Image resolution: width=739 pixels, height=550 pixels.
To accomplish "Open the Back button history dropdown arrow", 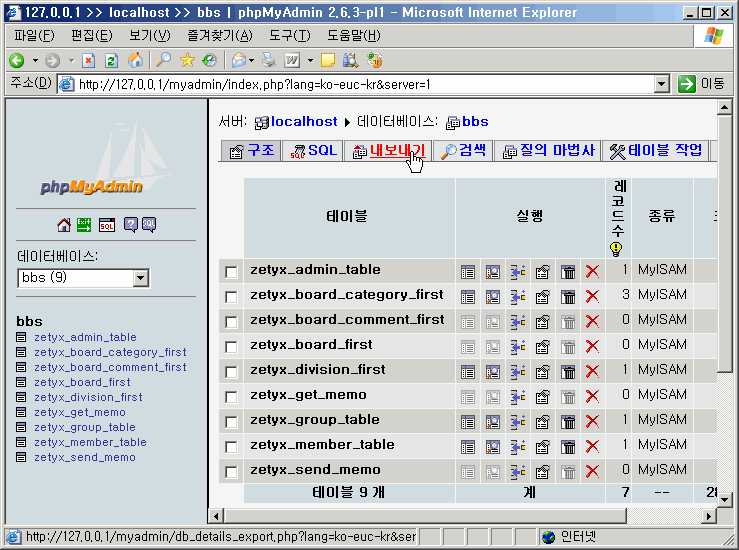I will pos(35,60).
